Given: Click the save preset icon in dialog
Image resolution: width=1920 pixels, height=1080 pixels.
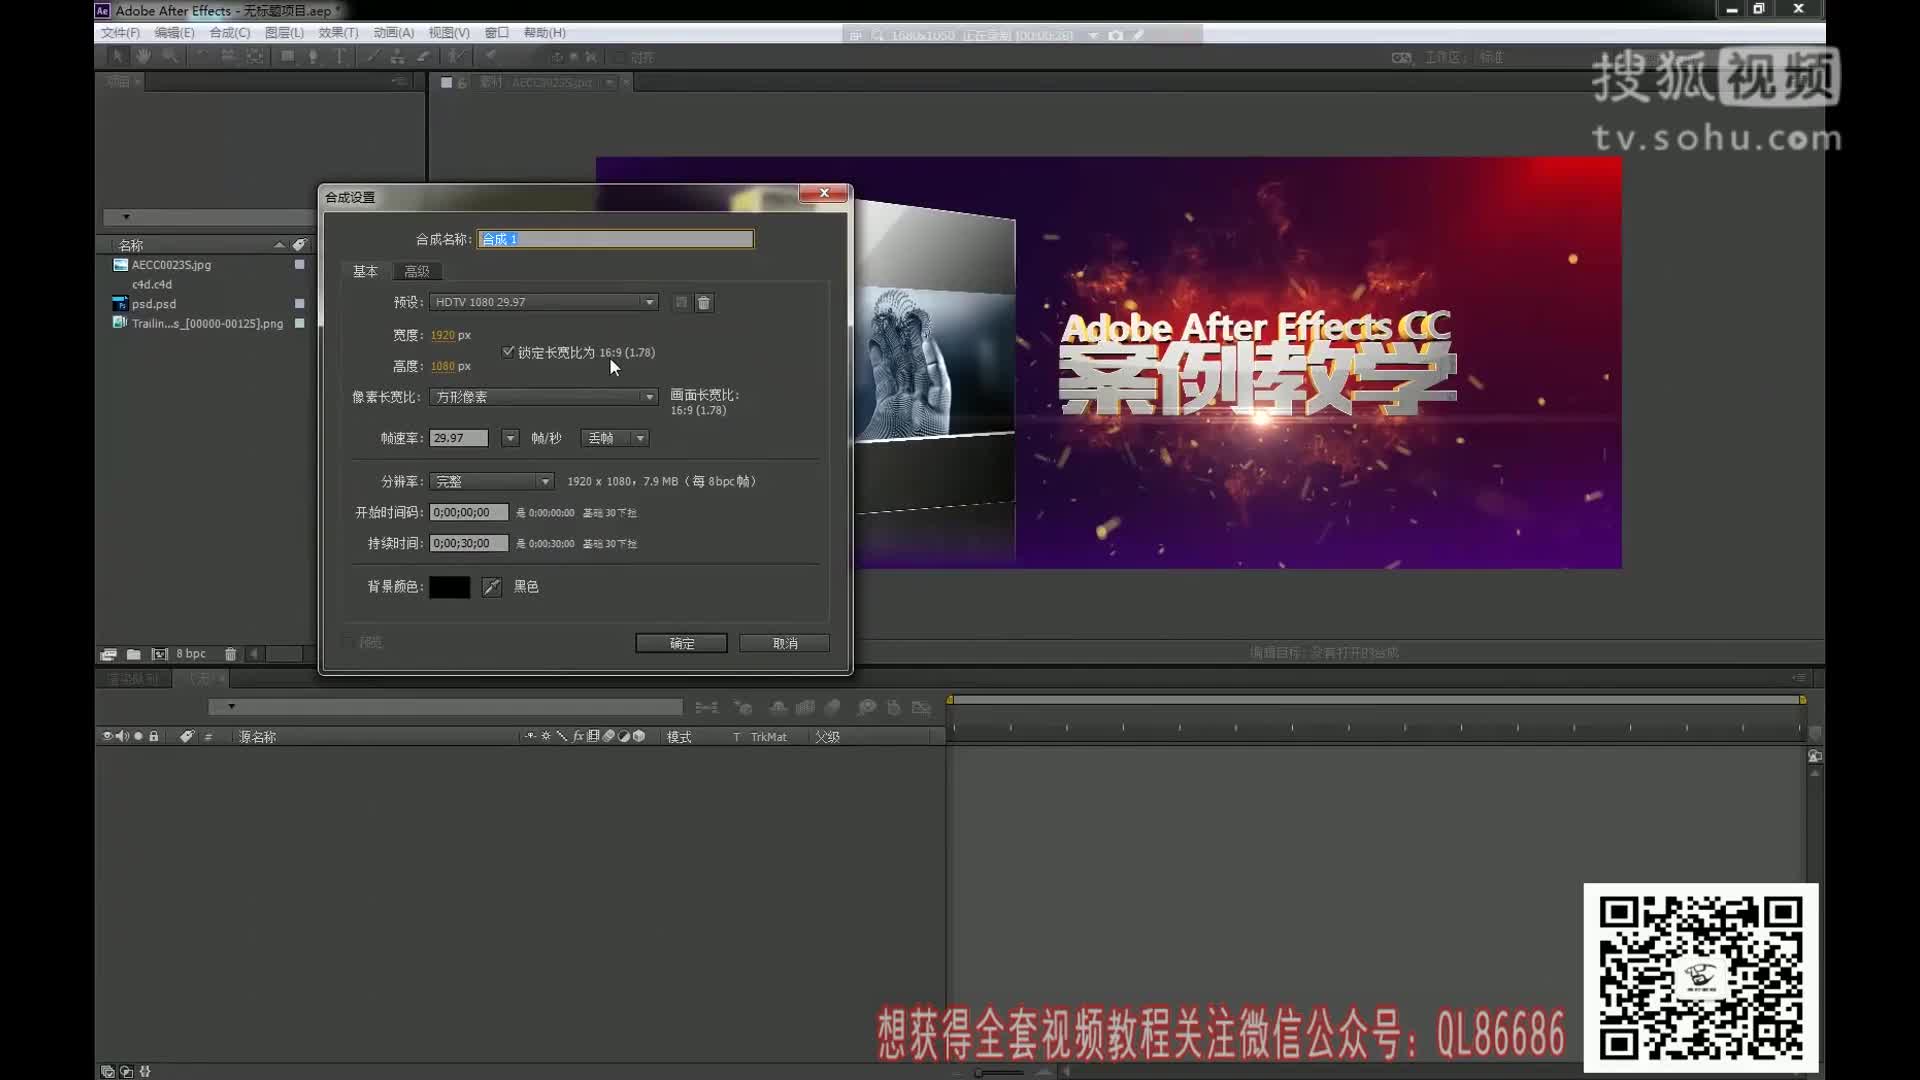Looking at the screenshot, I should (681, 302).
